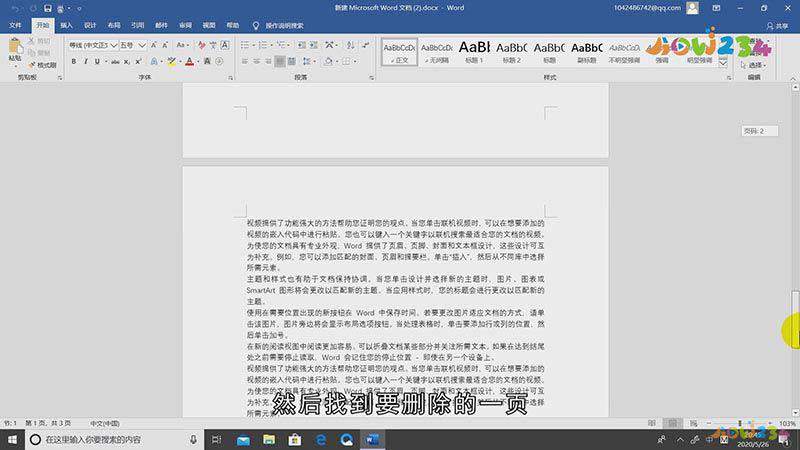Toggle Bold formatting
Screen dimensions: 800x450
[73, 62]
